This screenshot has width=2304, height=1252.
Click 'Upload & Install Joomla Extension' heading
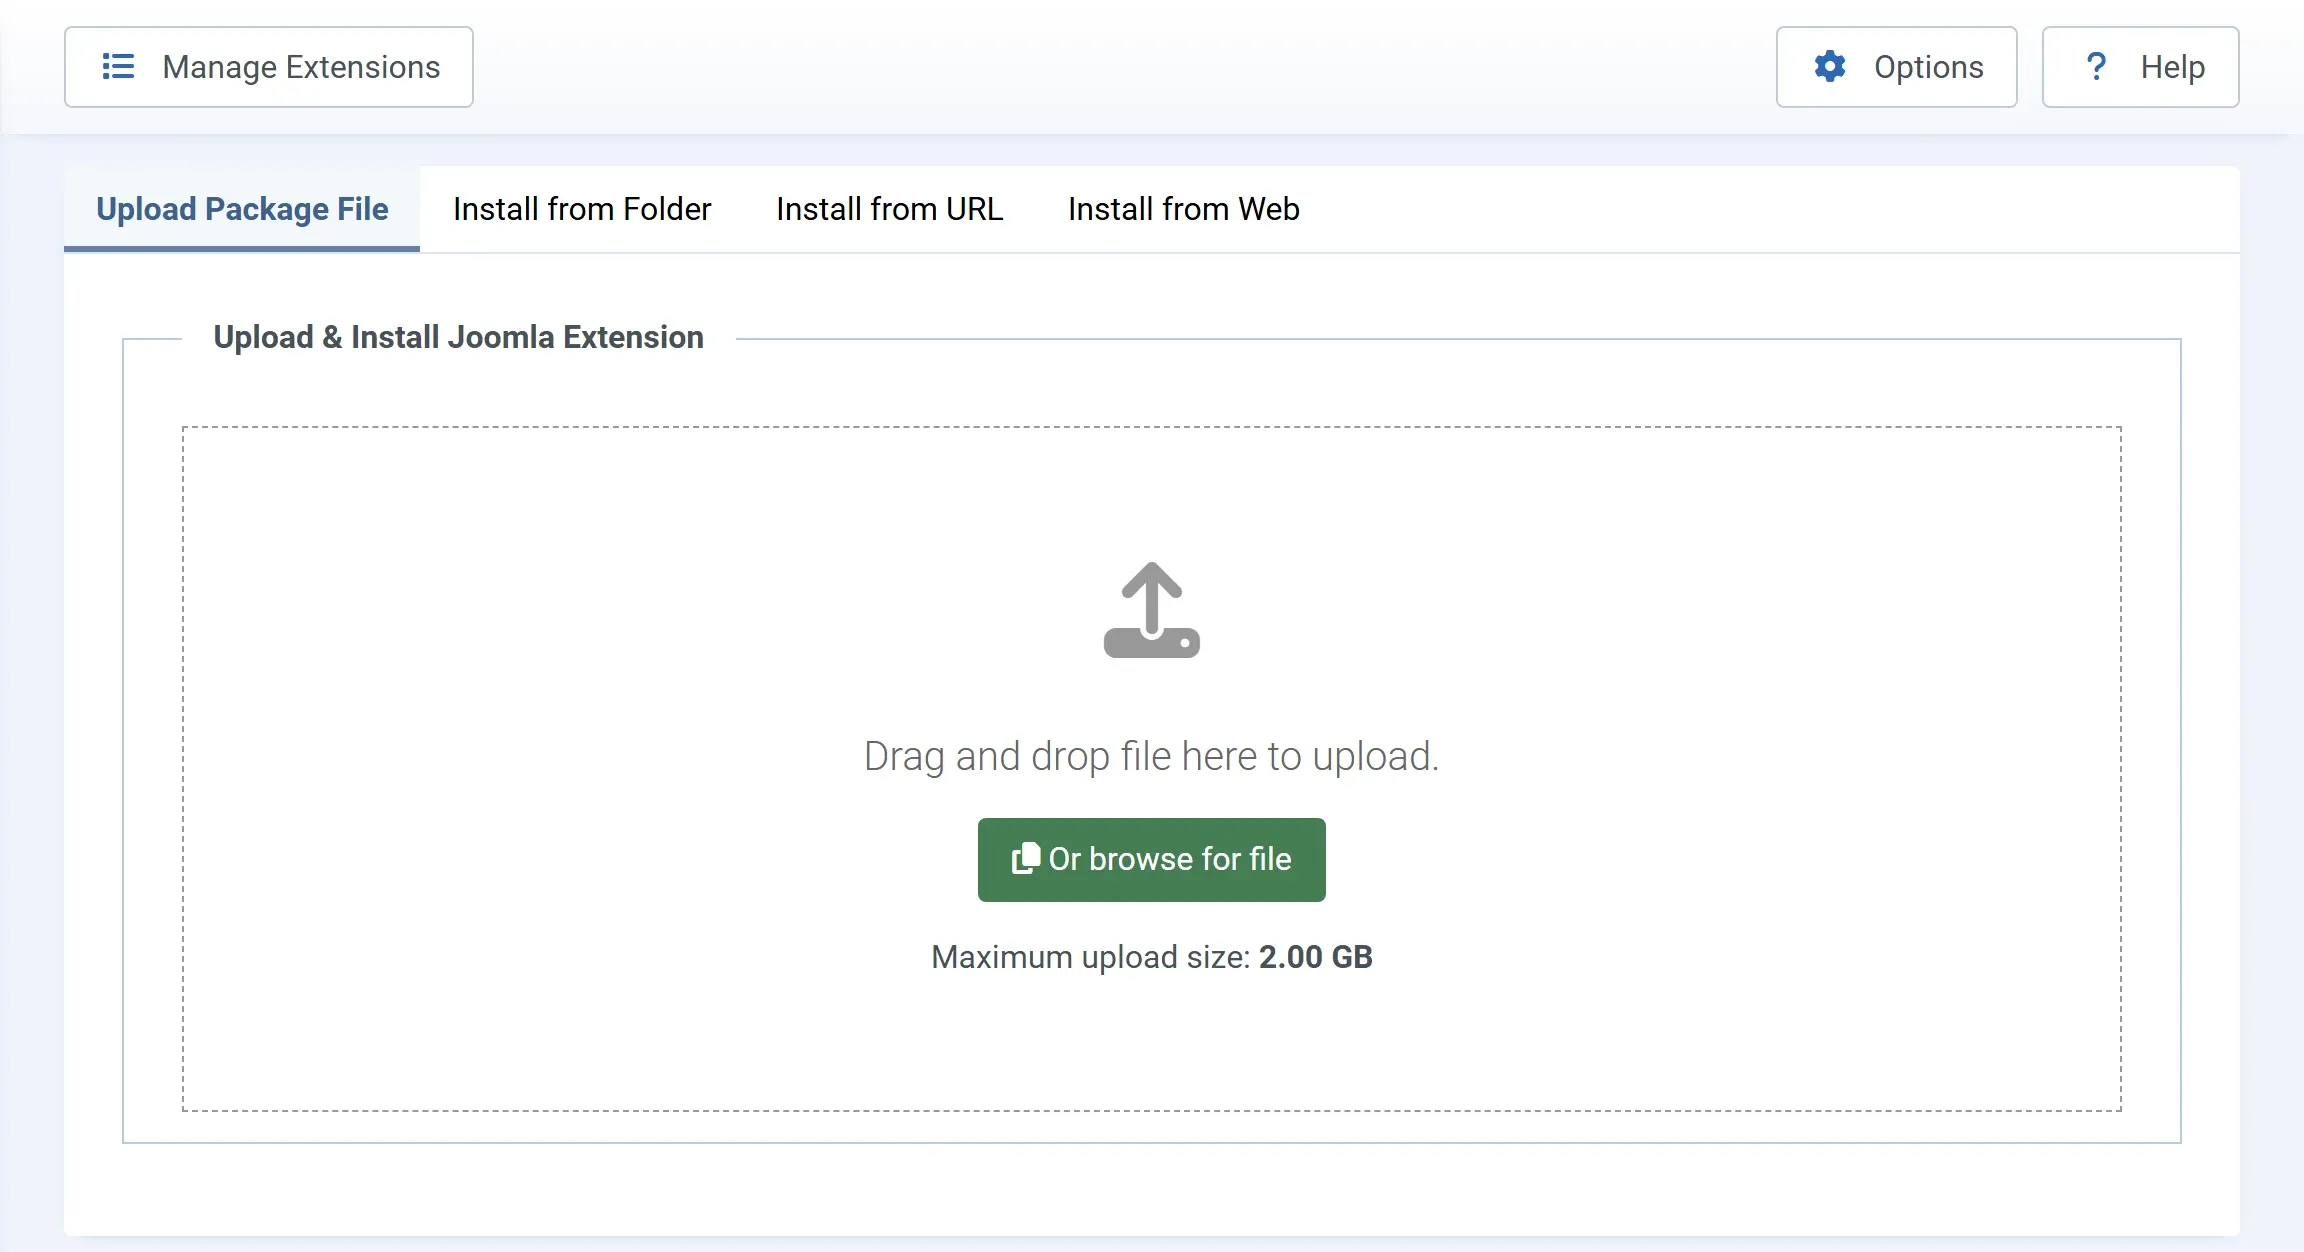[459, 337]
